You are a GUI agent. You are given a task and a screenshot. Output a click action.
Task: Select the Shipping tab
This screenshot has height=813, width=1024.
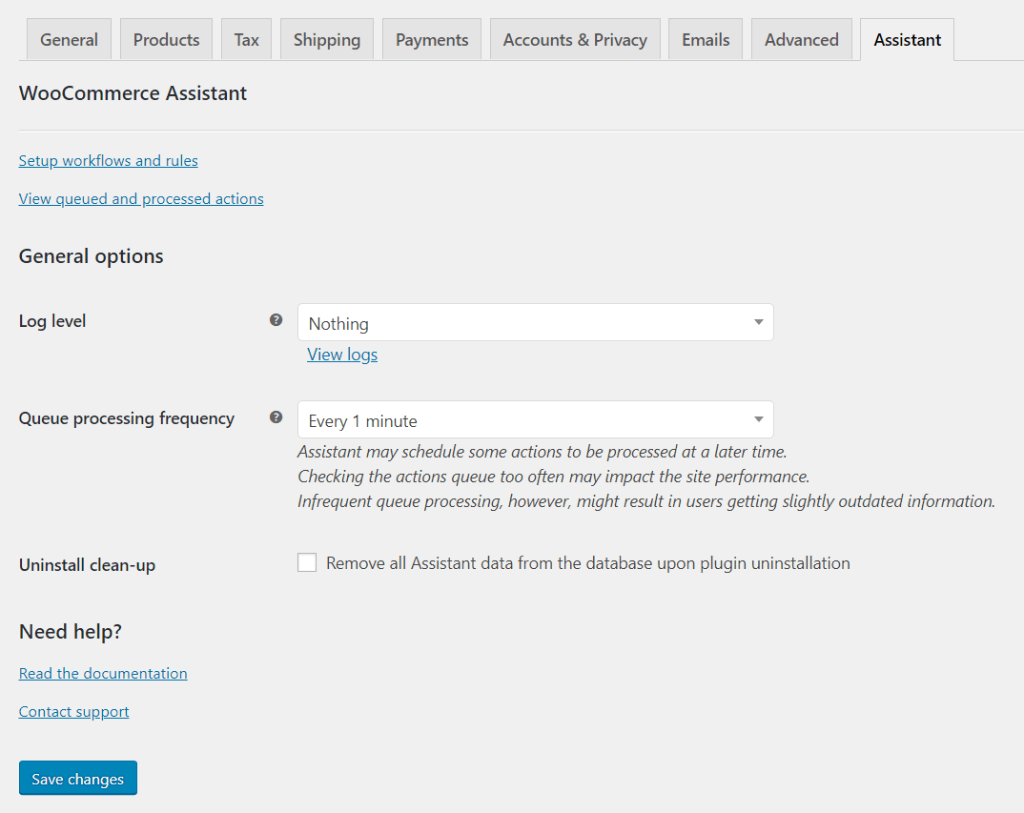pyautogui.click(x=327, y=40)
